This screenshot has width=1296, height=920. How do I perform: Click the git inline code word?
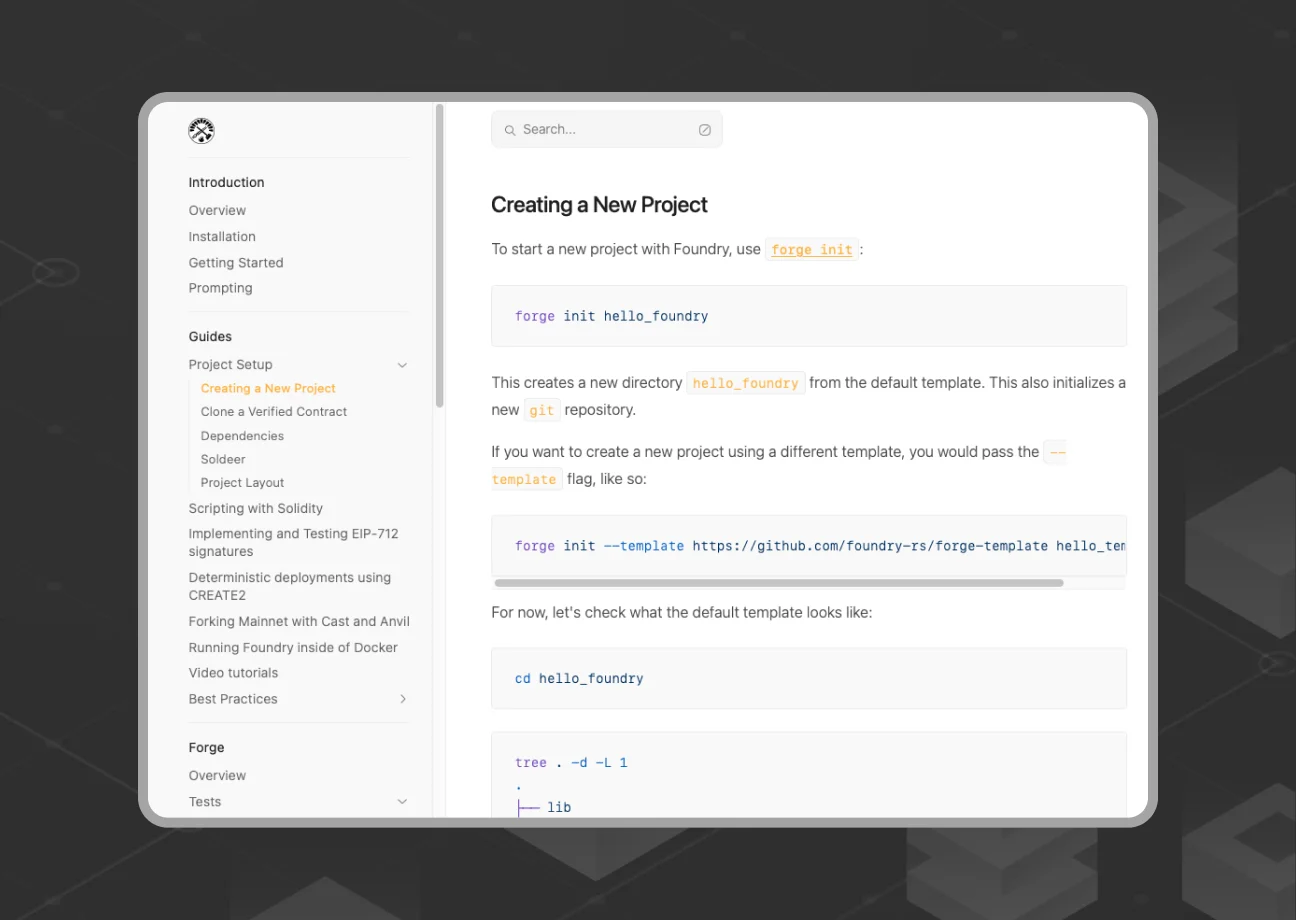541,410
